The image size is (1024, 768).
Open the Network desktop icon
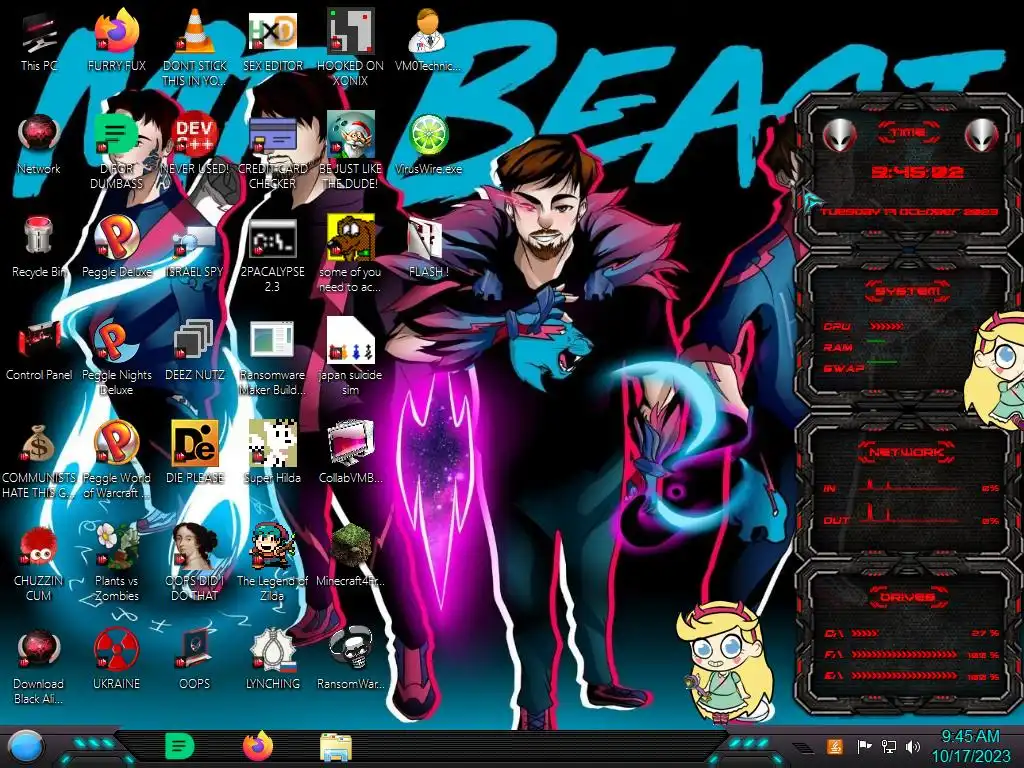pyautogui.click(x=39, y=135)
